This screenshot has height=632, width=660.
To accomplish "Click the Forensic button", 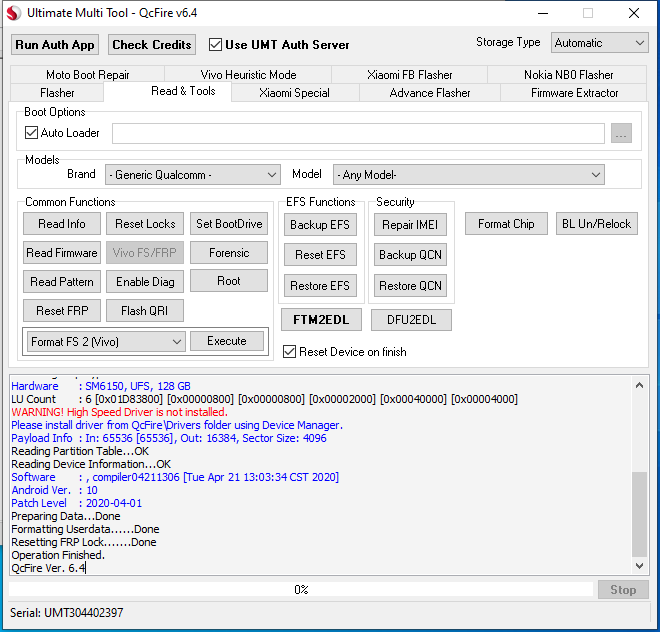I will 229,253.
